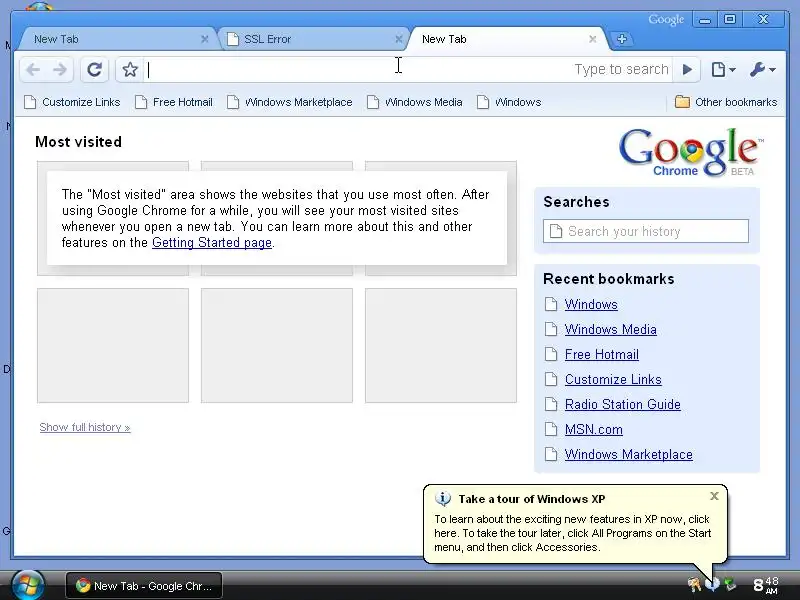Select the bottom-right empty thumbnail
800x600 pixels.
tap(441, 345)
